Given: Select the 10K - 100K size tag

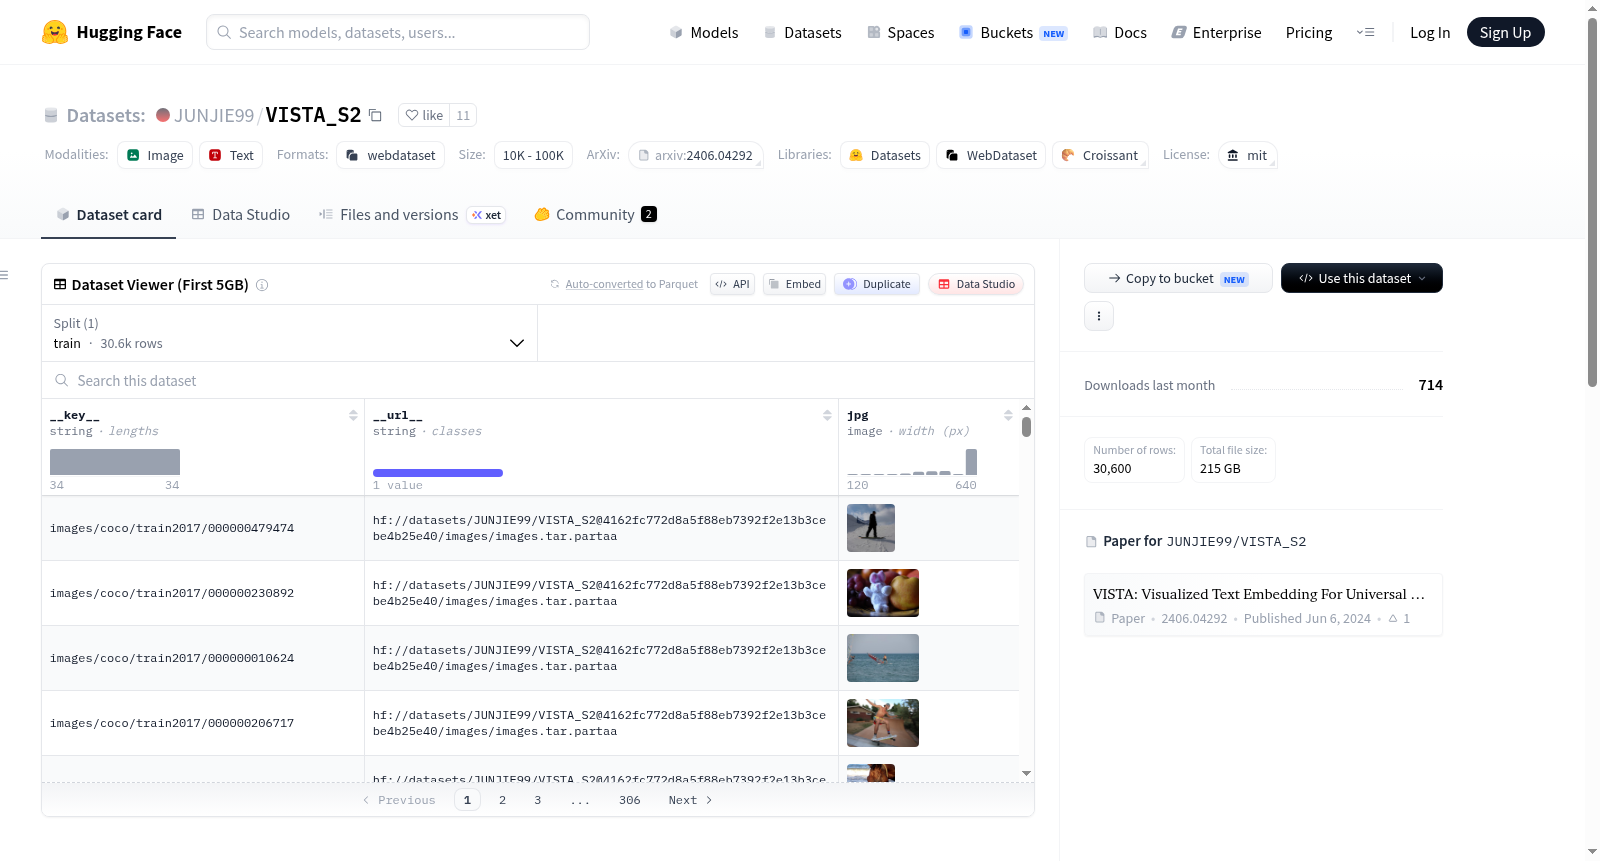Looking at the screenshot, I should 533,155.
